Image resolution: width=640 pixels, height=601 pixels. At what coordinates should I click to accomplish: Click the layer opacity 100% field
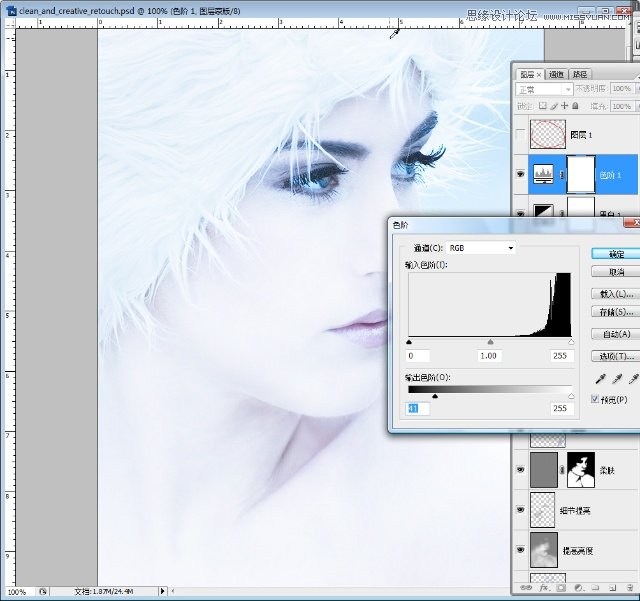[x=622, y=89]
